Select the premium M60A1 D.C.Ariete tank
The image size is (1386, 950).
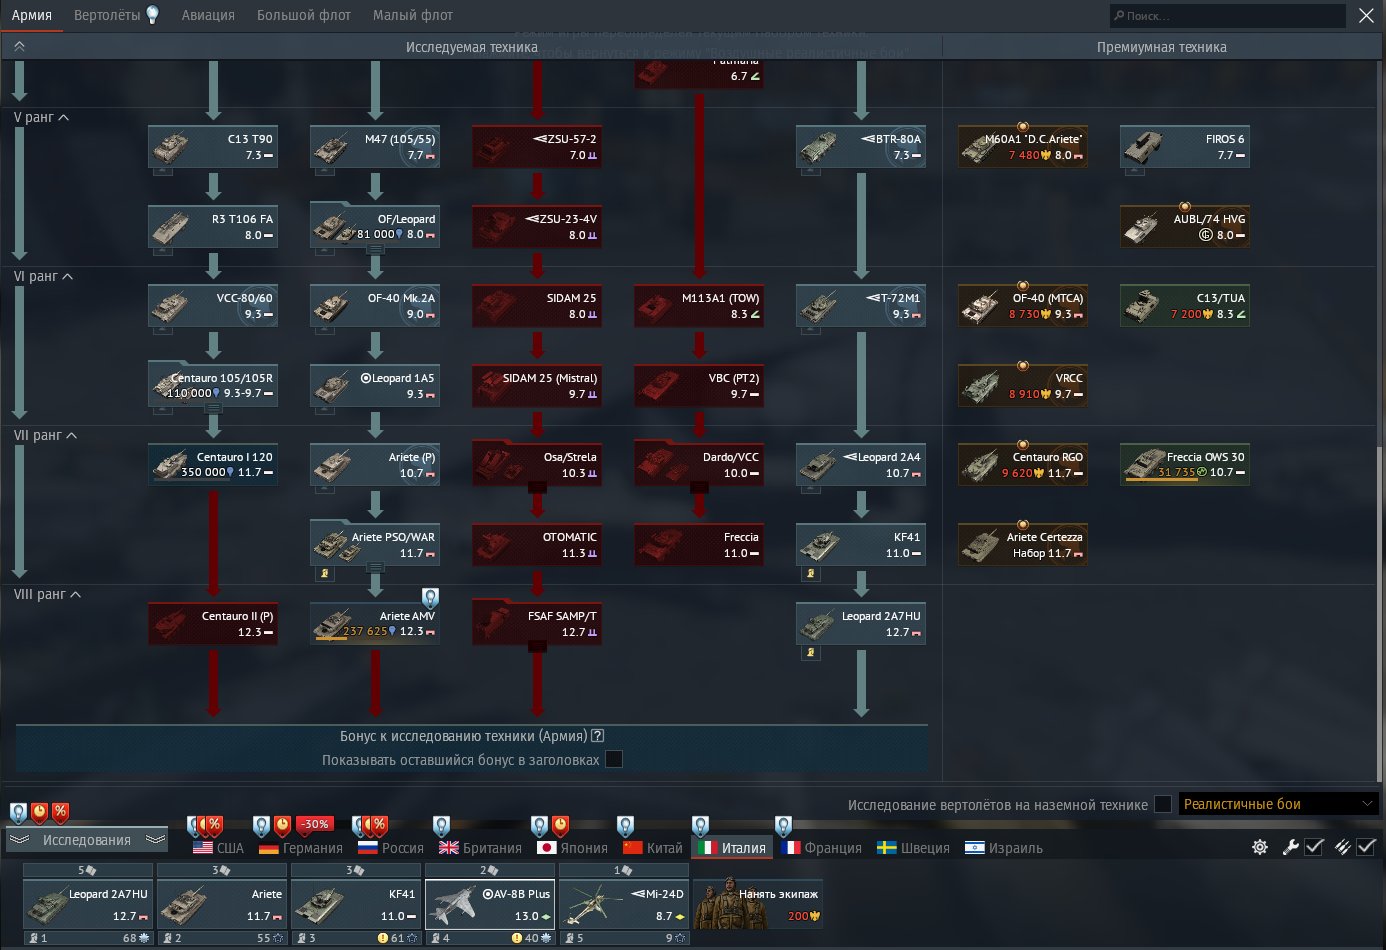(x=1023, y=146)
